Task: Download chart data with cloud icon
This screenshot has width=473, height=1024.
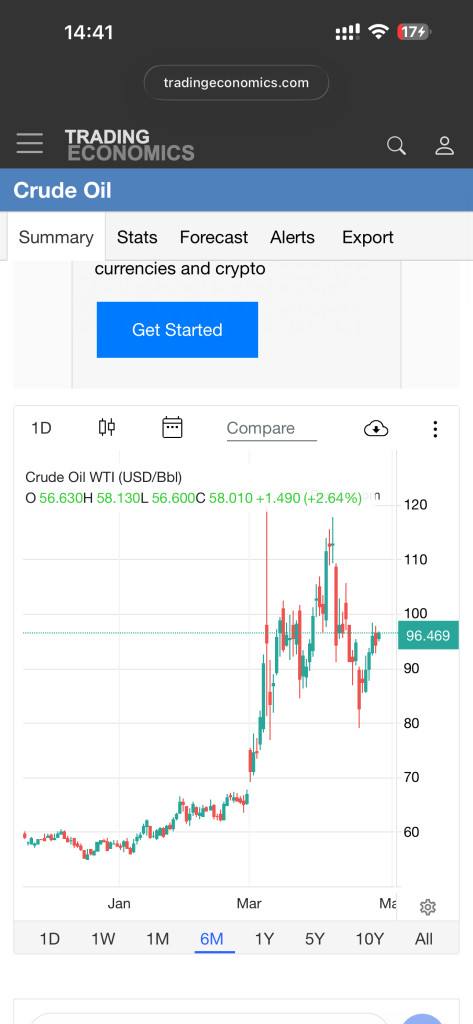Action: point(376,428)
